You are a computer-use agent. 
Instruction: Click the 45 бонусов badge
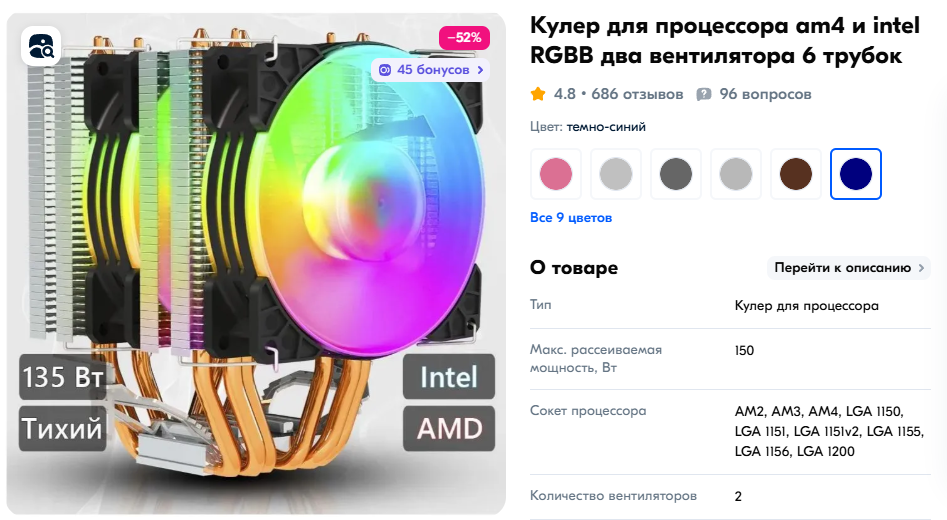[431, 70]
